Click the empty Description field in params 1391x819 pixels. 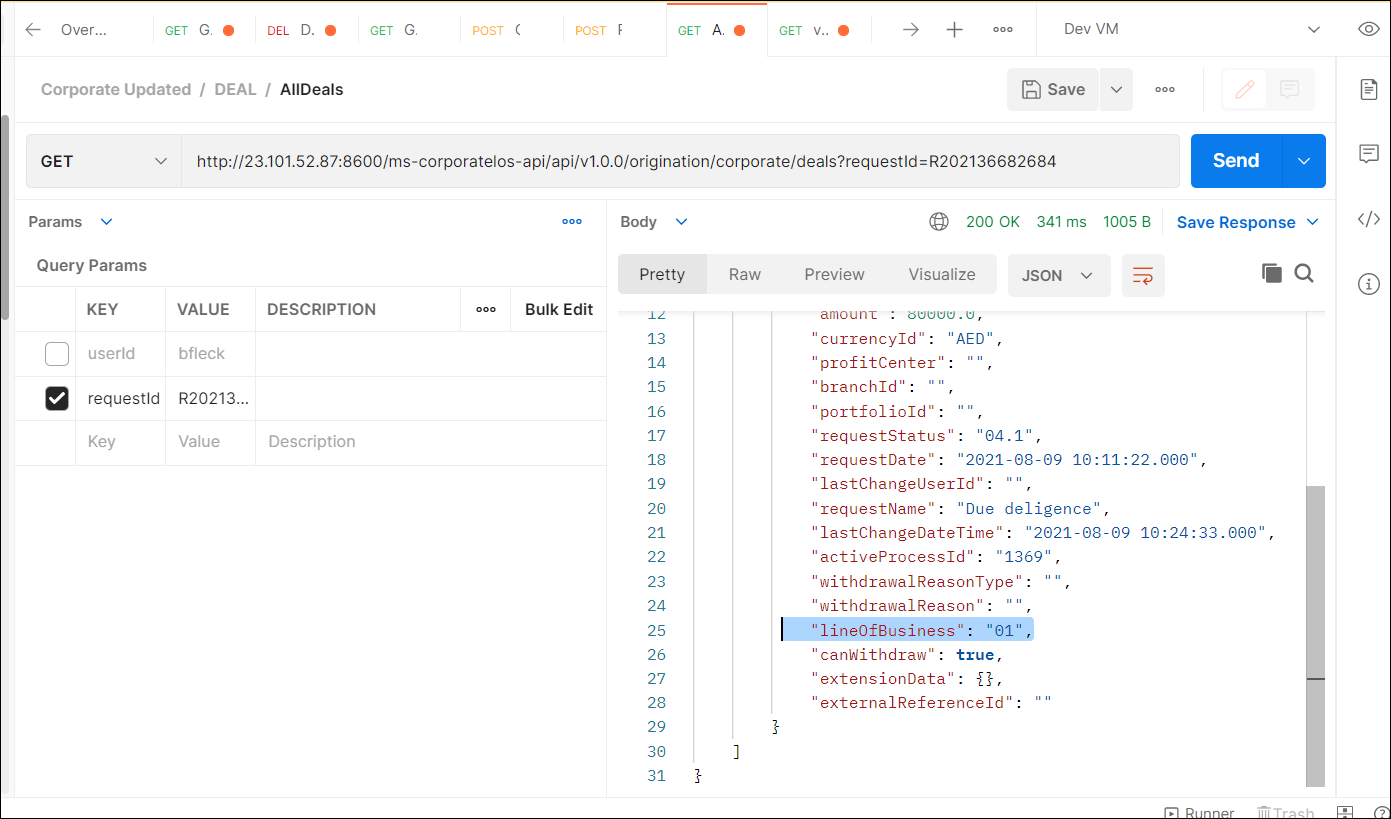point(430,442)
